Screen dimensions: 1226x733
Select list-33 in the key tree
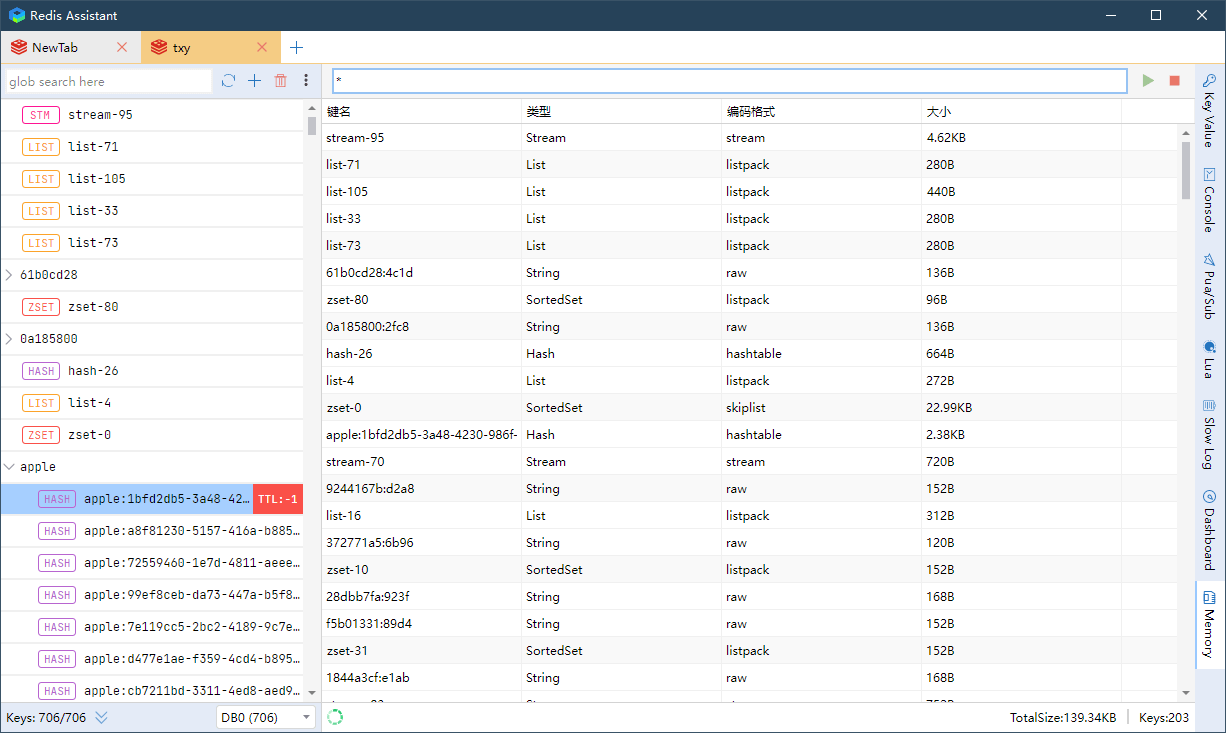click(152, 211)
